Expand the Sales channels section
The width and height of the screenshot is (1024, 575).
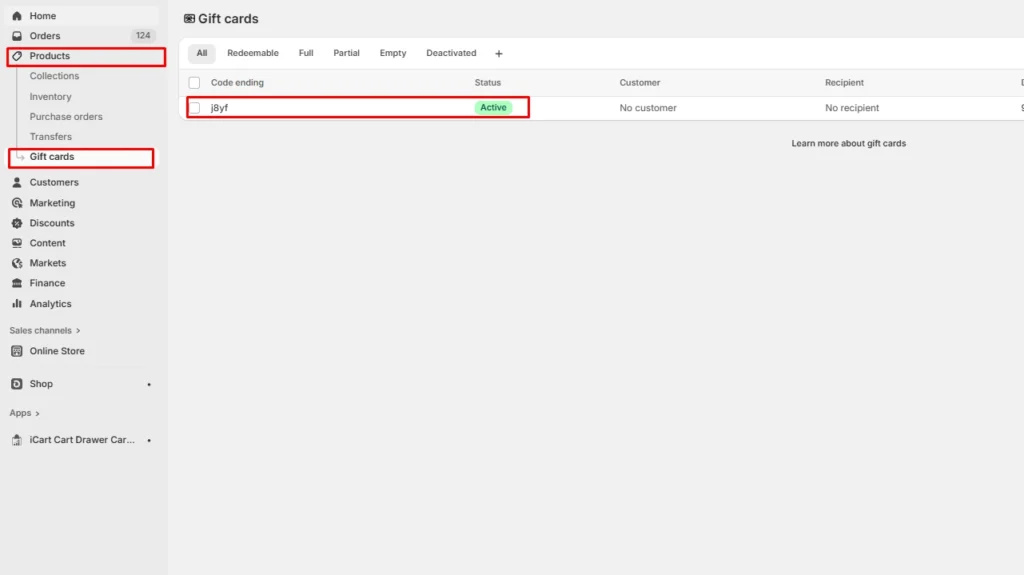tap(44, 331)
